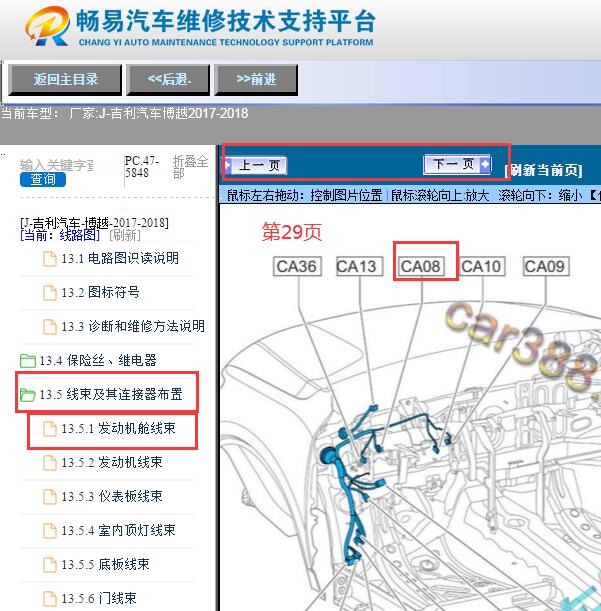Open the previous page with 上一页
This screenshot has width=601, height=611.
[256, 165]
